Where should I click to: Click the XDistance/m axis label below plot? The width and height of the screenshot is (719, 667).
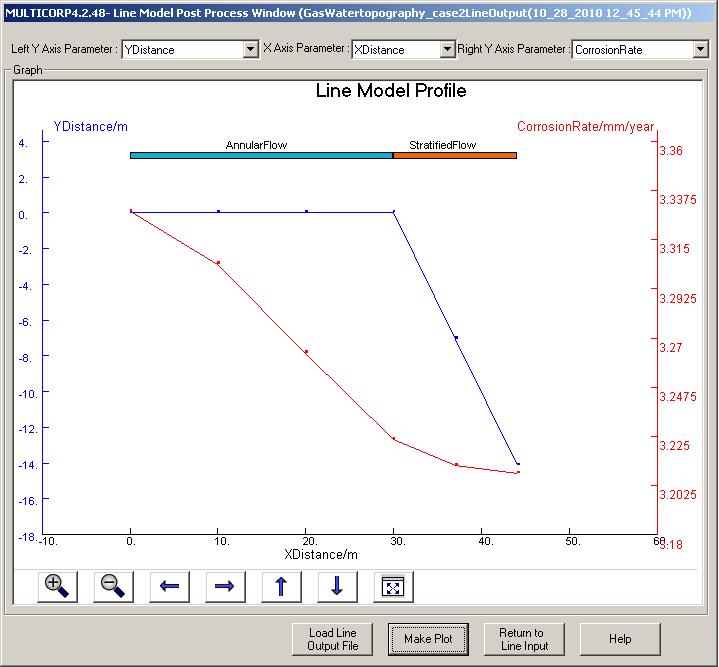point(321,554)
